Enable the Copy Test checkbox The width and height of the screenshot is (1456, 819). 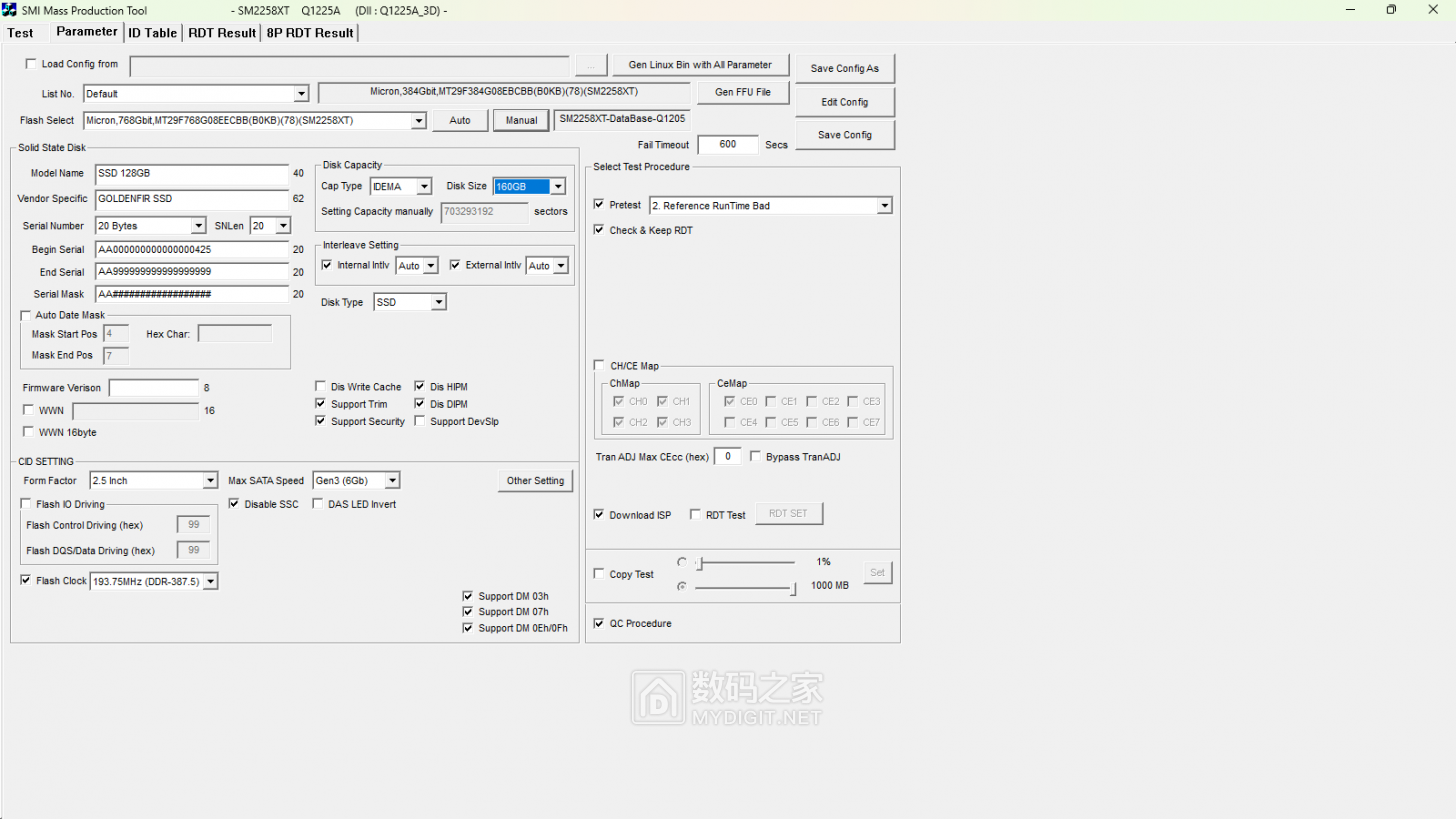599,574
